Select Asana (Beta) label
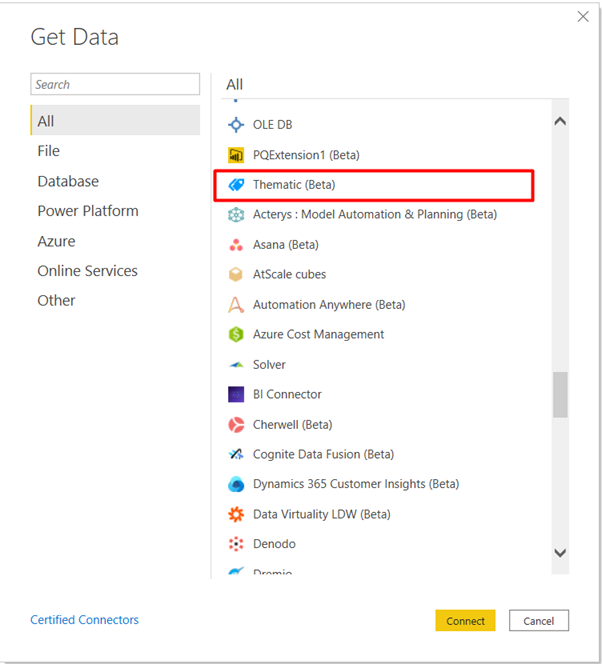Screen dimensions: 602x664 (286, 245)
